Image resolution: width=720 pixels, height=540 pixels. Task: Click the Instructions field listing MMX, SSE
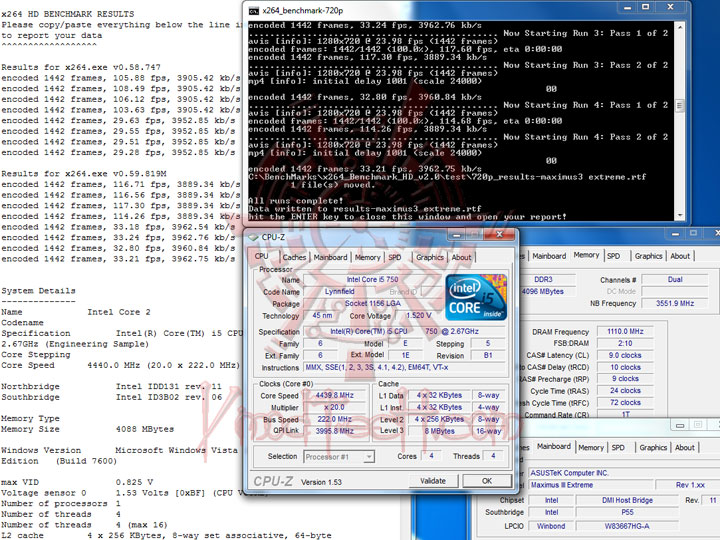(x=404, y=368)
